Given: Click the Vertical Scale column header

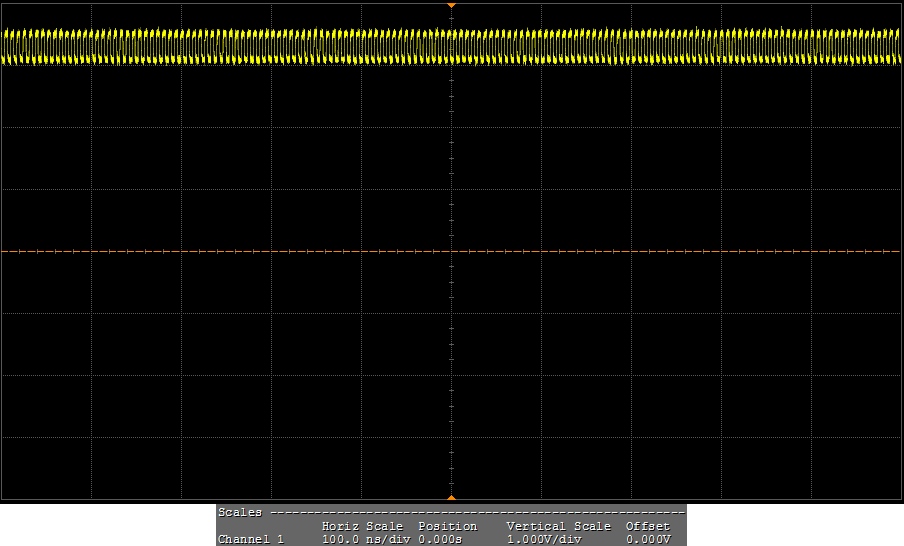Looking at the screenshot, I should point(558,526).
